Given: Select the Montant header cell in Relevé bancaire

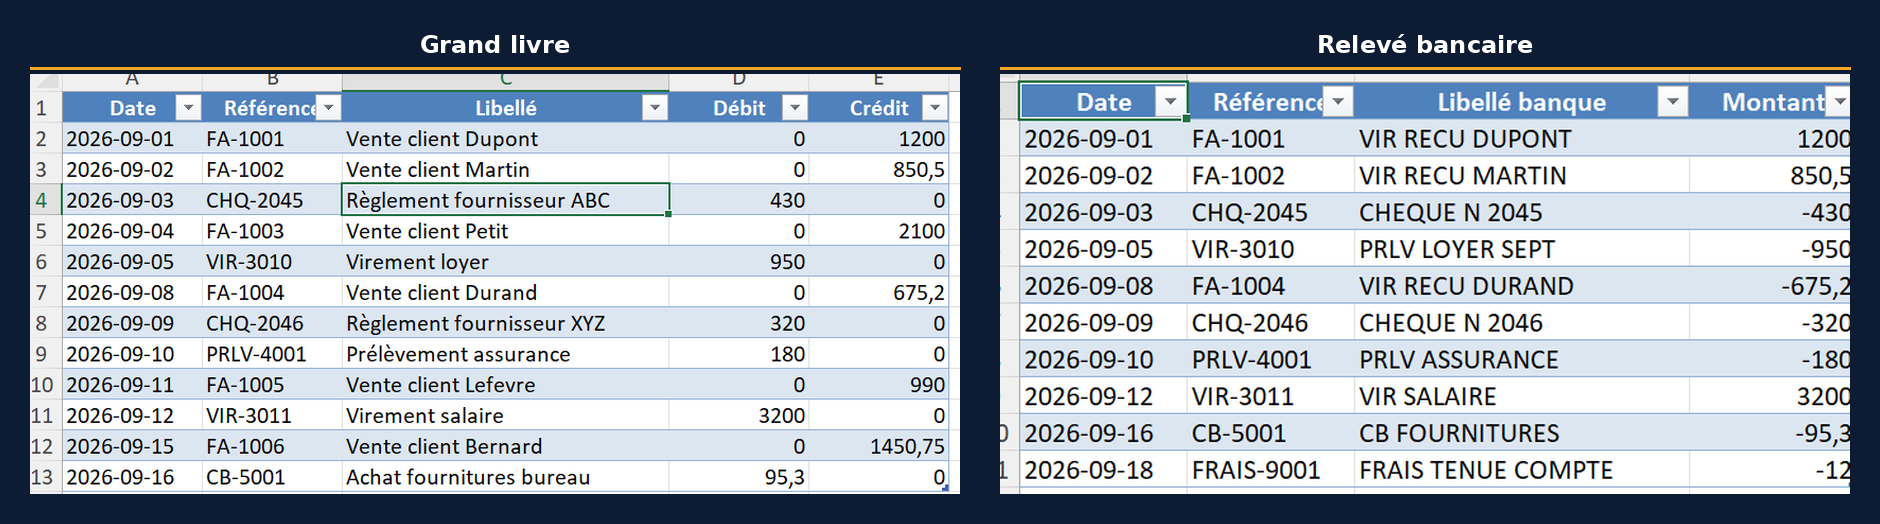Looking at the screenshot, I should point(1770,101).
